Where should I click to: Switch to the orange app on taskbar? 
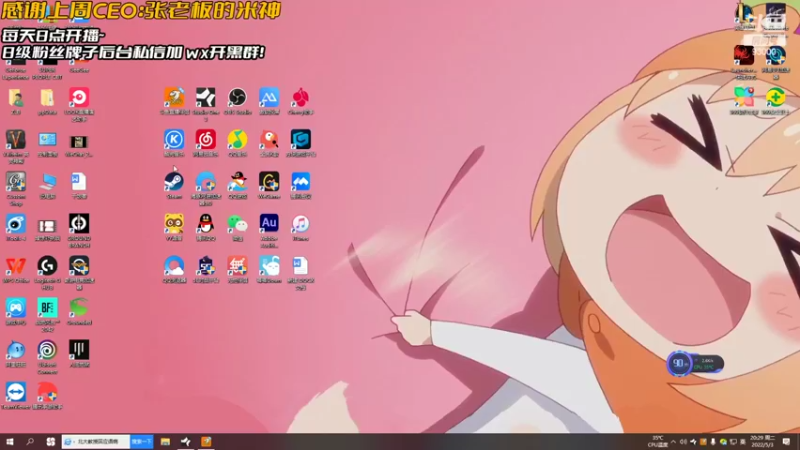tap(206, 442)
